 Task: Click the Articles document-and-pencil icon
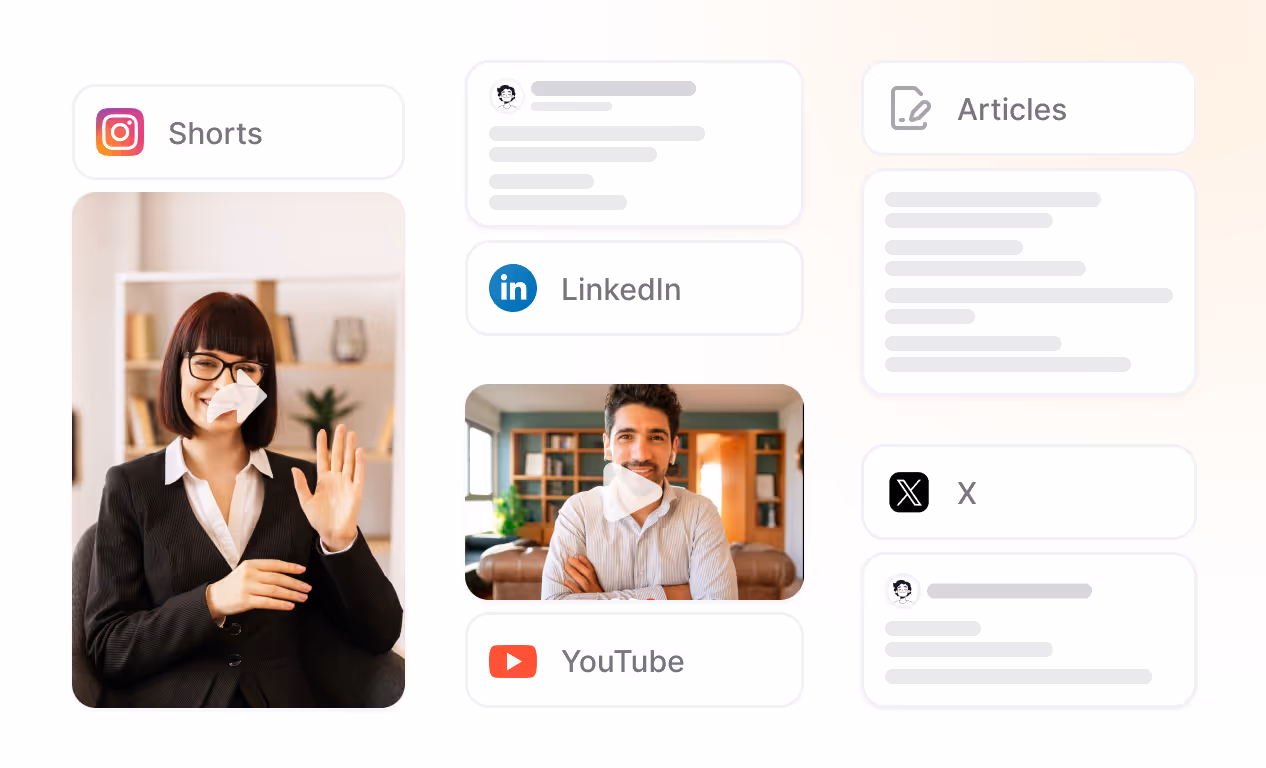coord(909,109)
